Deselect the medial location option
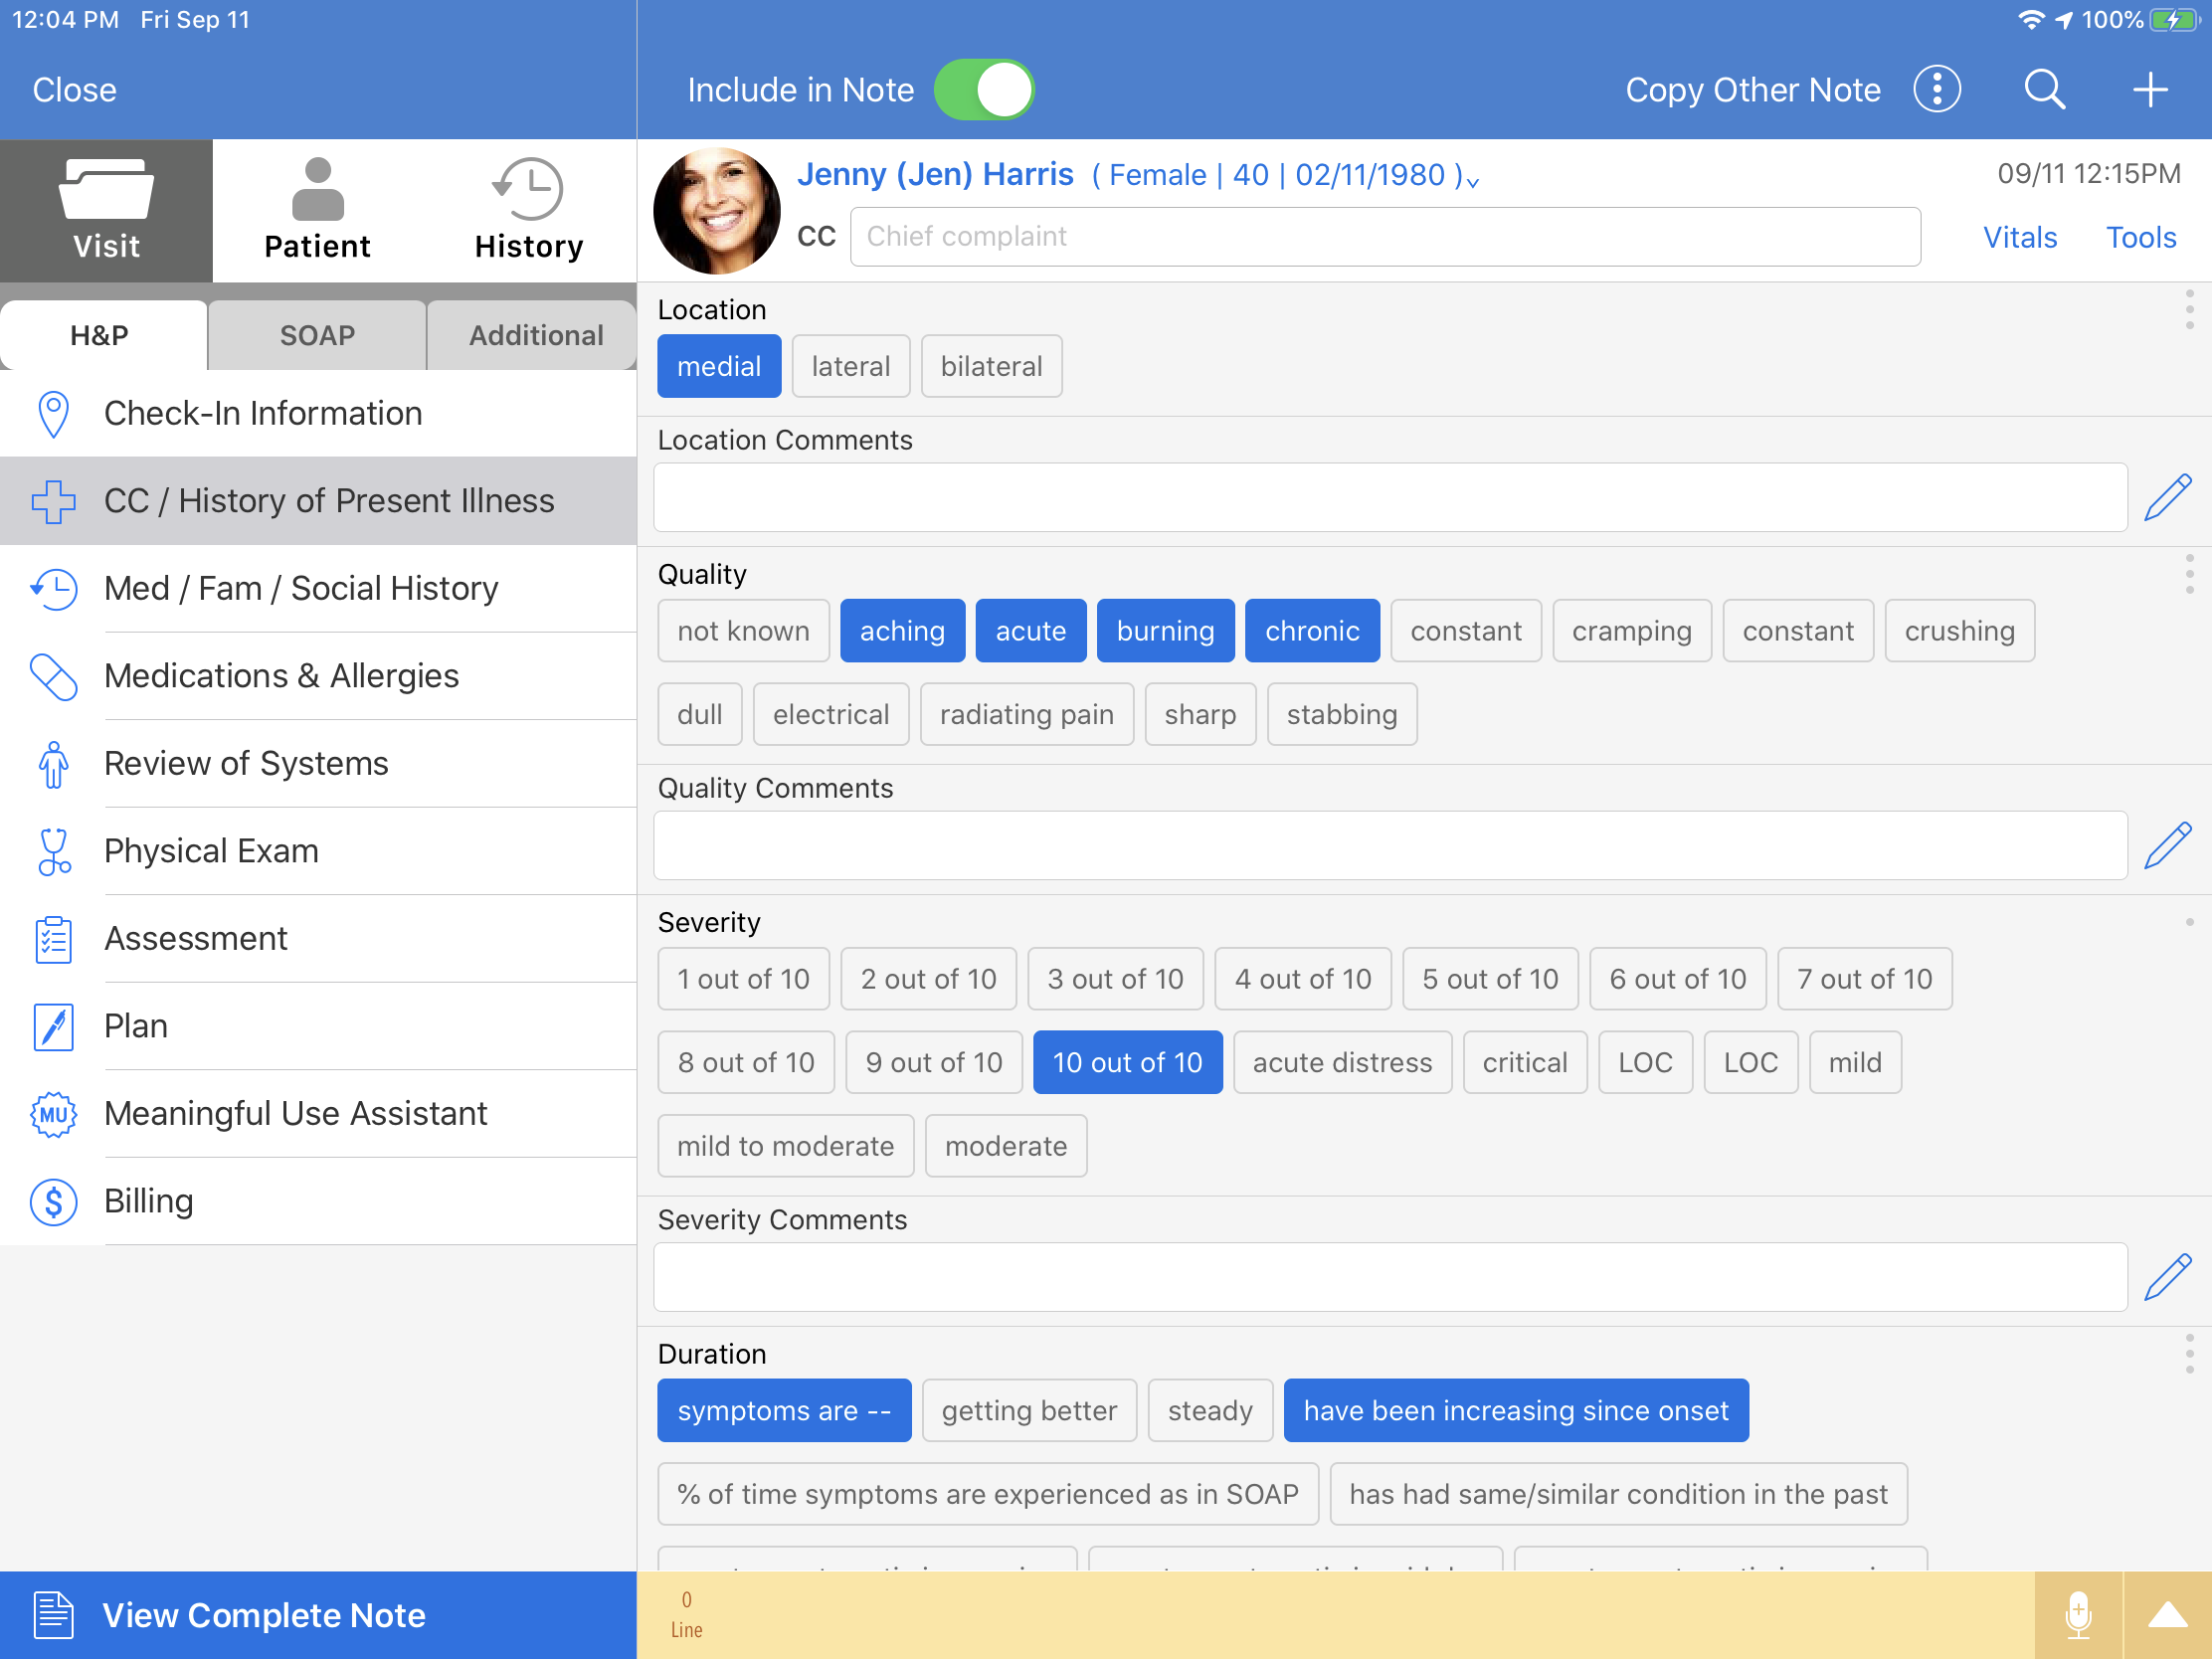This screenshot has width=2212, height=1659. click(719, 366)
